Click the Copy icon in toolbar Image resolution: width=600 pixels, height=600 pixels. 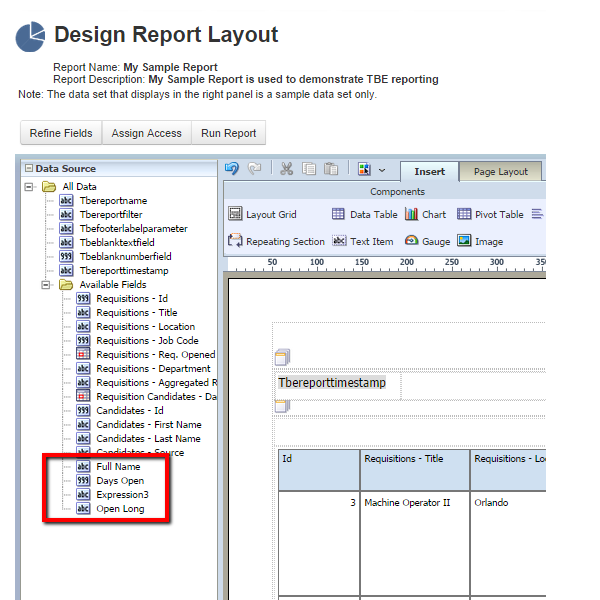point(309,168)
